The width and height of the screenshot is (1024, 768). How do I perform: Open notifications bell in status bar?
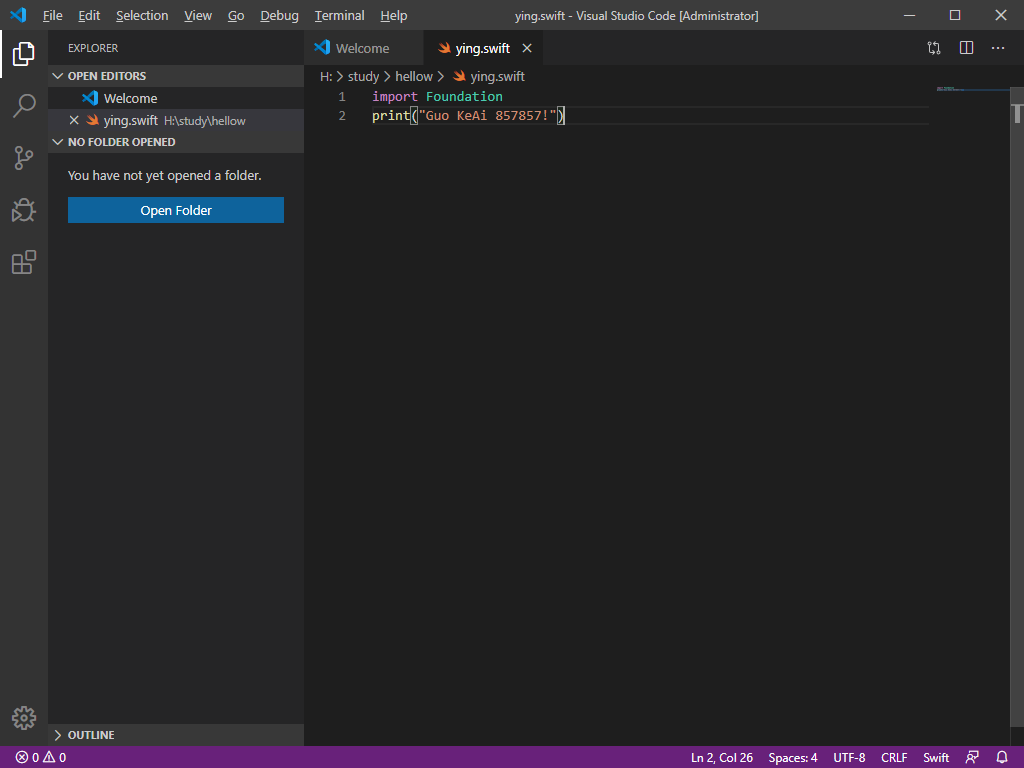[x=1002, y=758]
